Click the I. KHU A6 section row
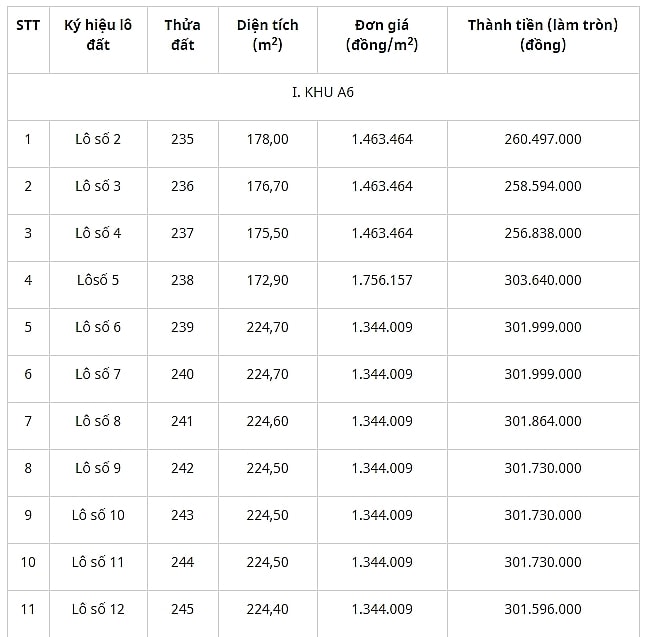The width and height of the screenshot is (651, 637). pos(323,92)
